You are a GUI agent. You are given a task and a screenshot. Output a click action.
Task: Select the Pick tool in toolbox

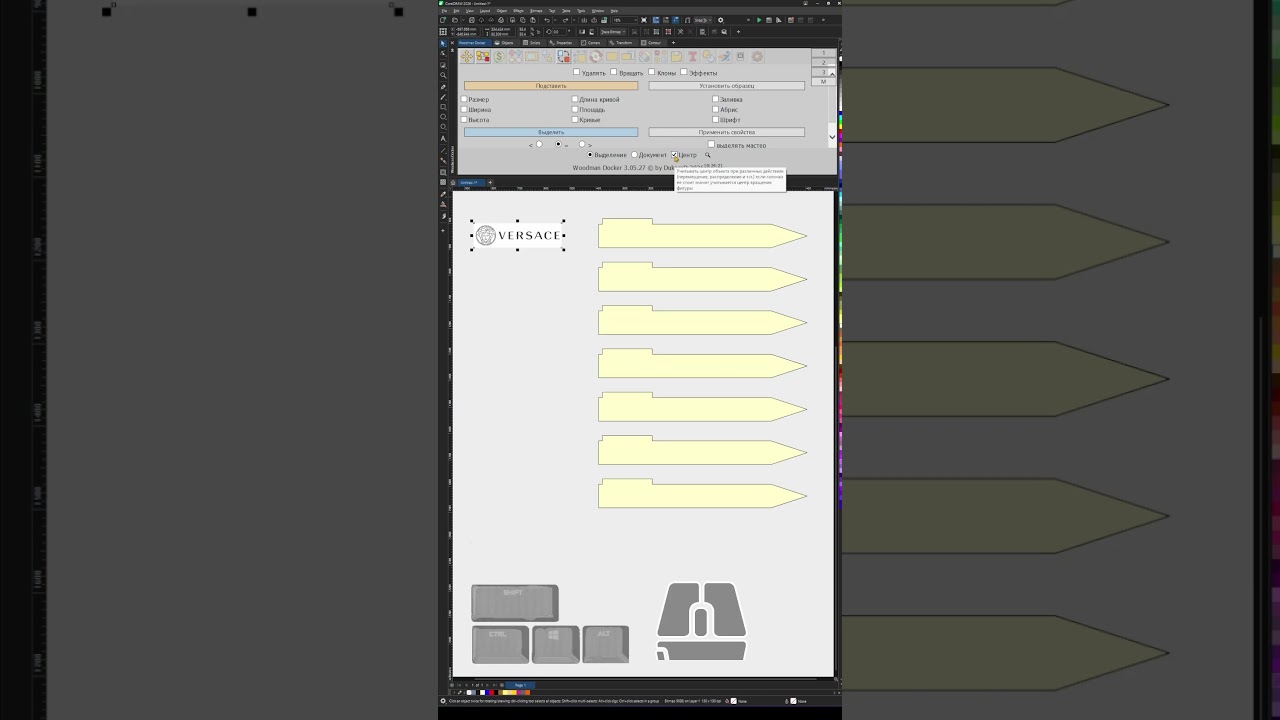(443, 43)
